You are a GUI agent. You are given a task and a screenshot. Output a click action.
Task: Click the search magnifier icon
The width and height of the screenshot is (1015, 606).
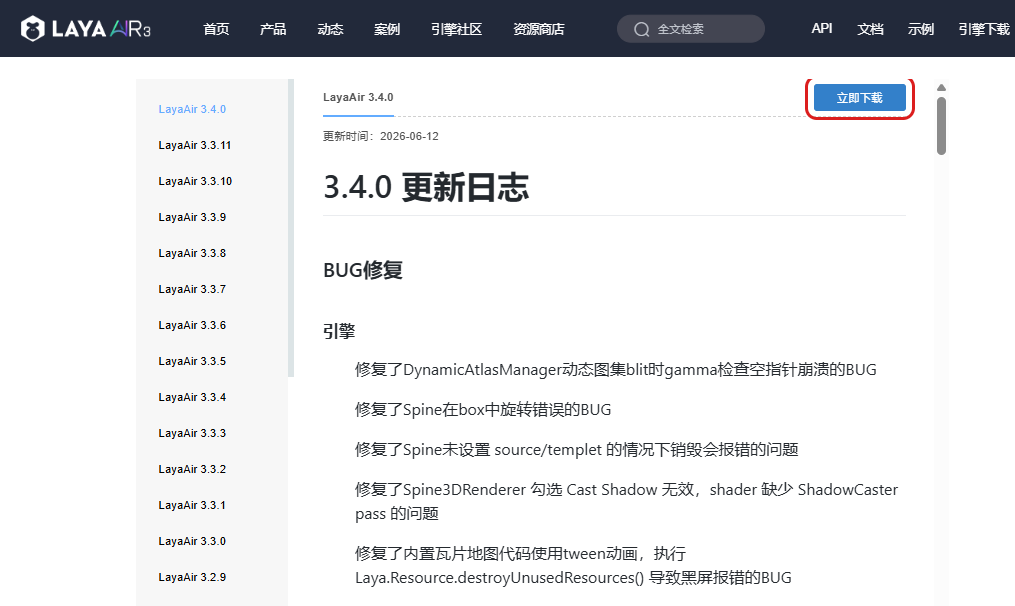pos(641,29)
